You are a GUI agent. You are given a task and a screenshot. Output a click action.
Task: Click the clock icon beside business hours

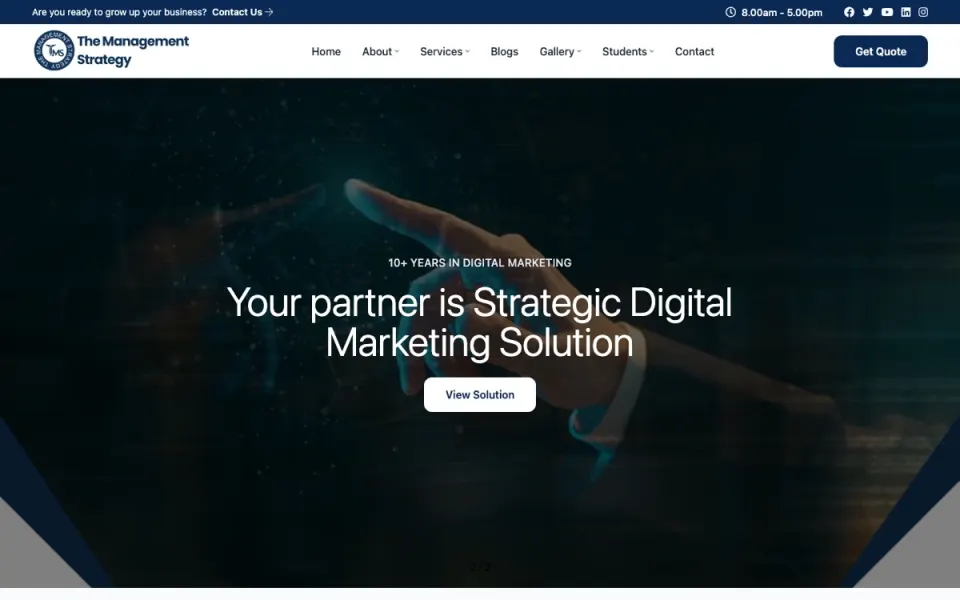point(730,12)
